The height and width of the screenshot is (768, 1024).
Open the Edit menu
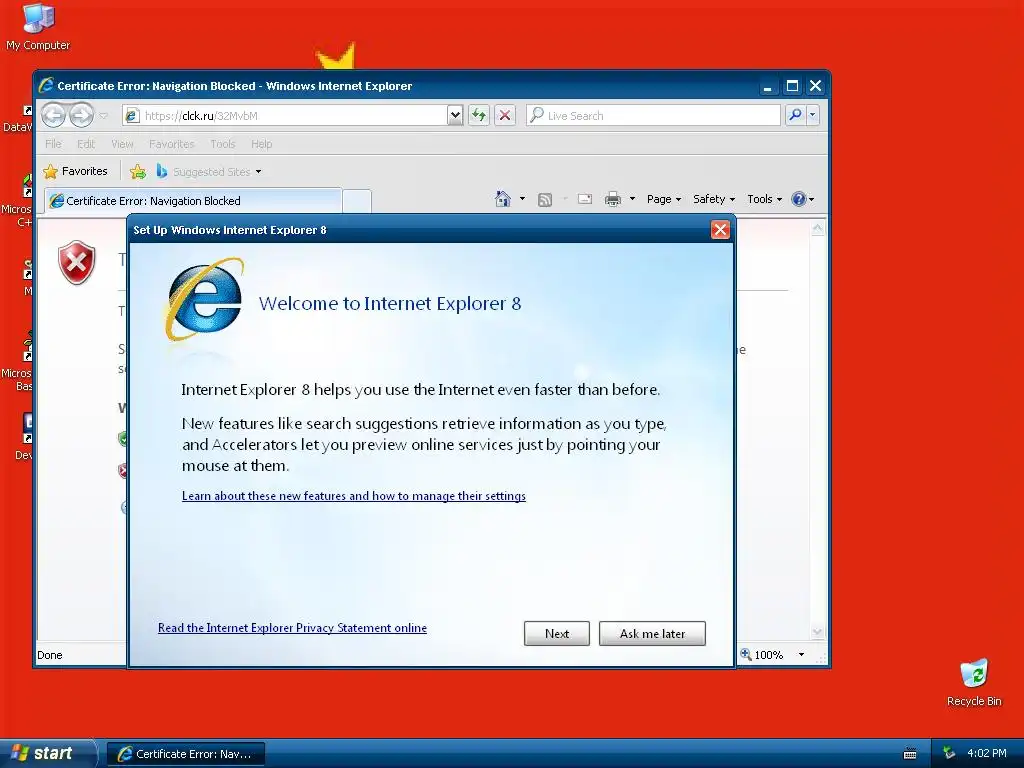click(86, 144)
